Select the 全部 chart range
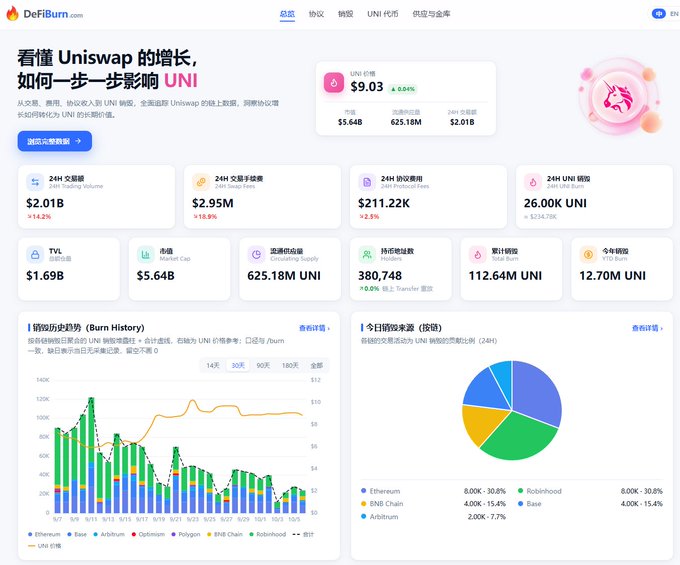The height and width of the screenshot is (565, 680). [x=317, y=366]
